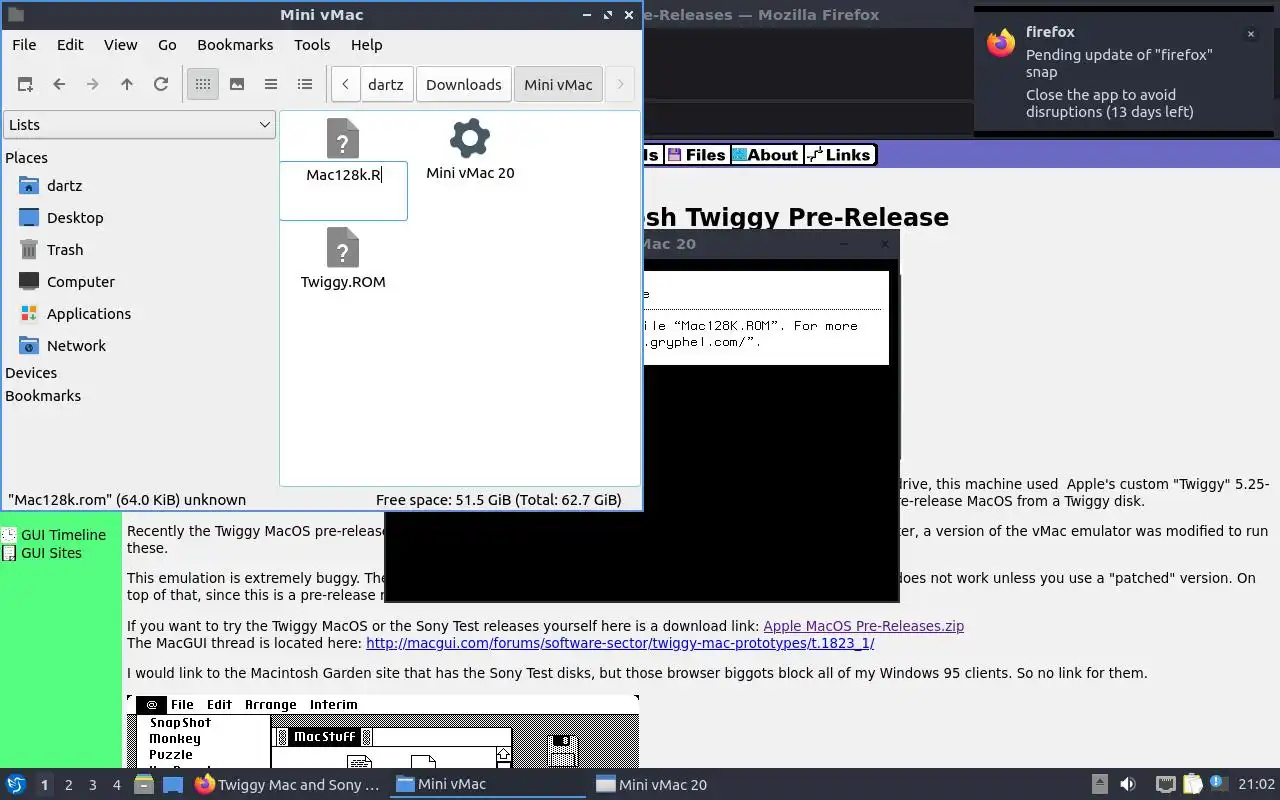Open a new tab in file manager

pos(25,85)
